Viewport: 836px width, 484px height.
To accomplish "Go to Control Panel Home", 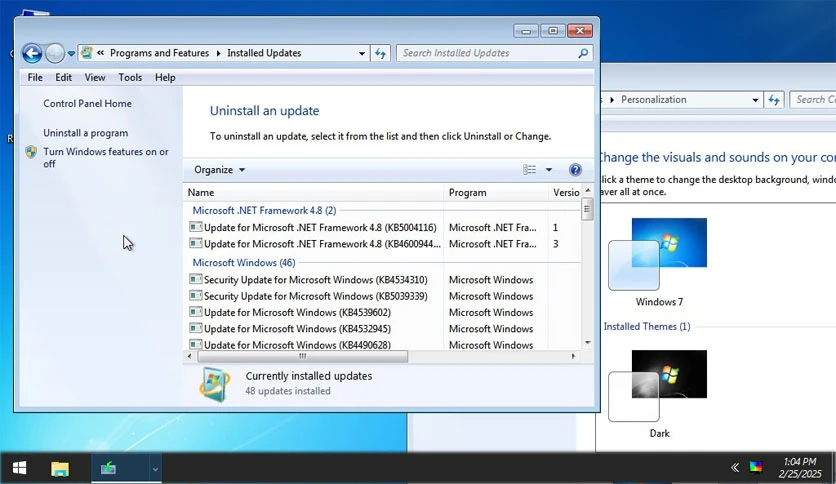I will [87, 103].
